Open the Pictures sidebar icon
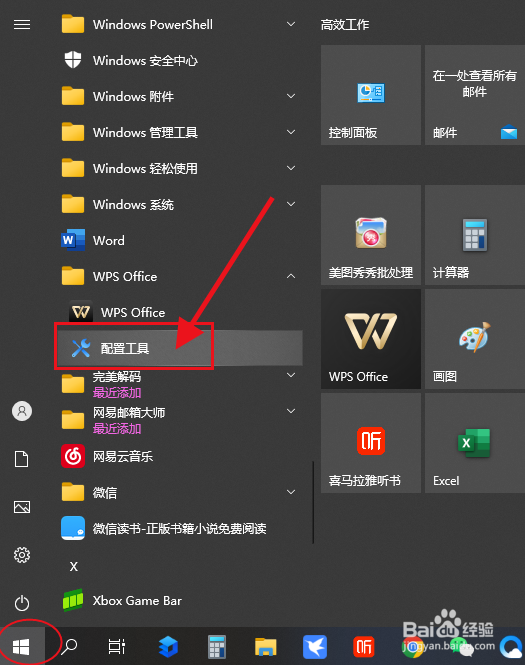 tap(22, 507)
